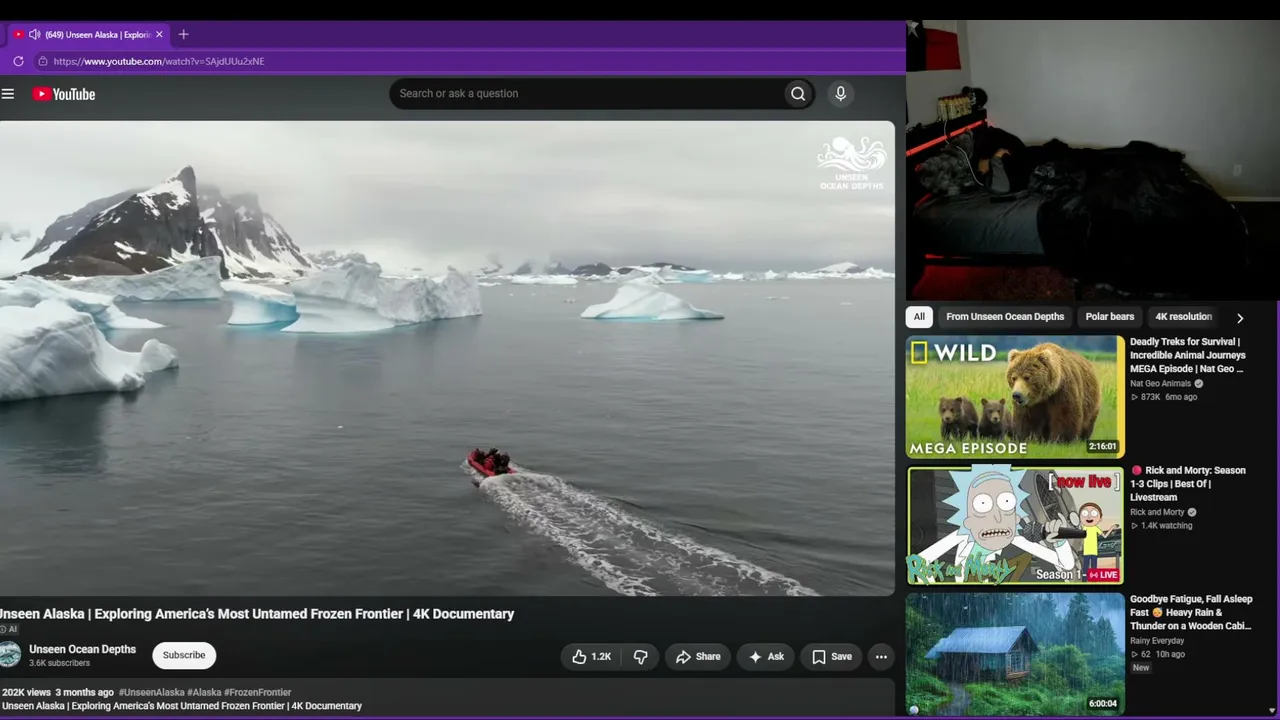Click the #FrozenFrontier hashtag
Viewport: 1280px width, 720px height.
point(257,692)
